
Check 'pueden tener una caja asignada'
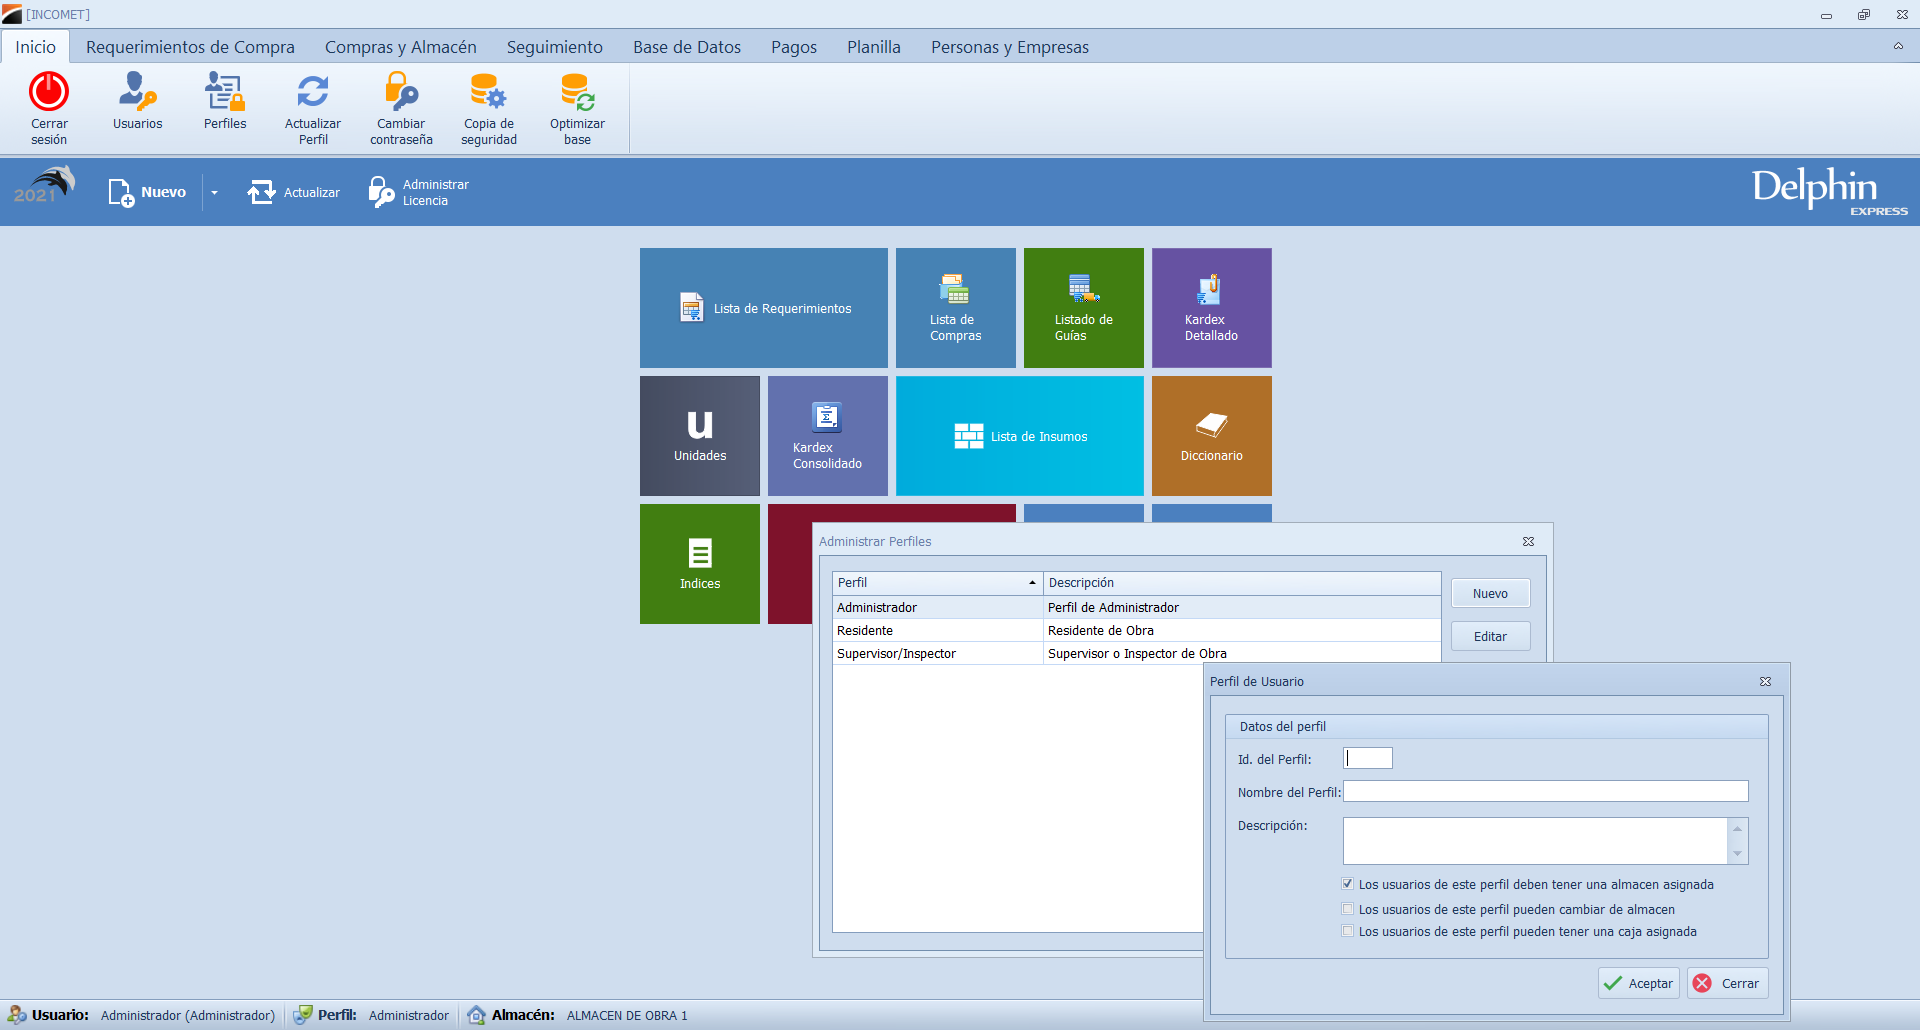click(x=1347, y=931)
